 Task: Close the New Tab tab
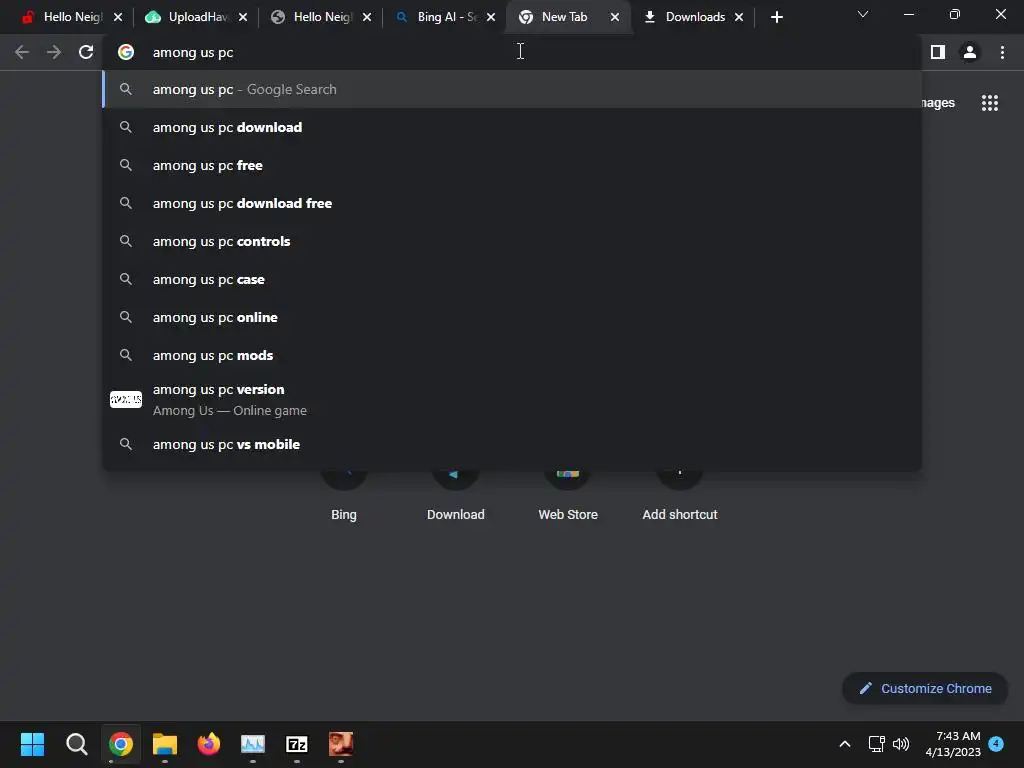point(615,17)
